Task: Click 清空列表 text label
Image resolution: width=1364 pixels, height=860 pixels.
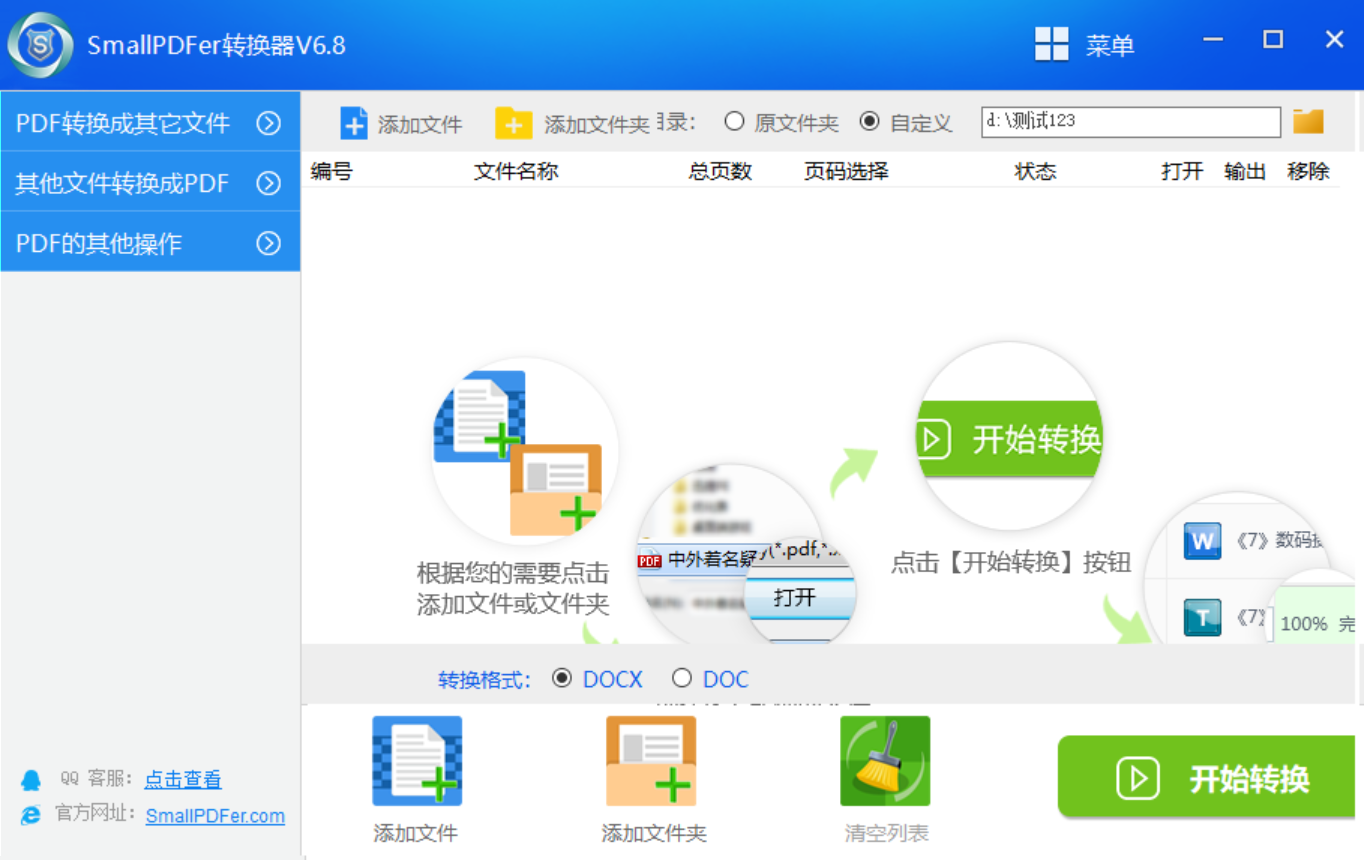Action: (x=886, y=833)
